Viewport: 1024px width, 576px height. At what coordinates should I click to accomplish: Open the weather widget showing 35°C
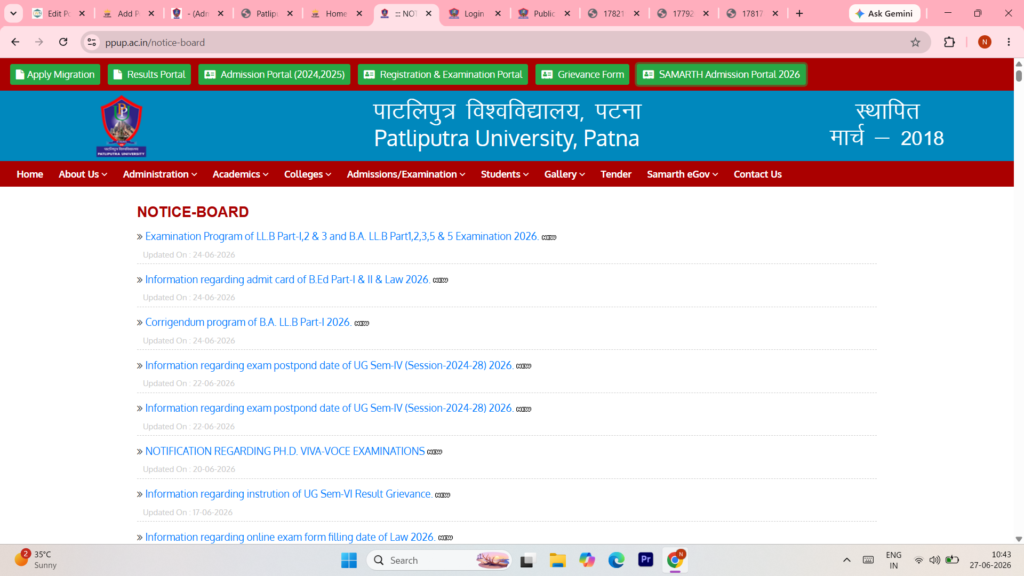pos(37,560)
